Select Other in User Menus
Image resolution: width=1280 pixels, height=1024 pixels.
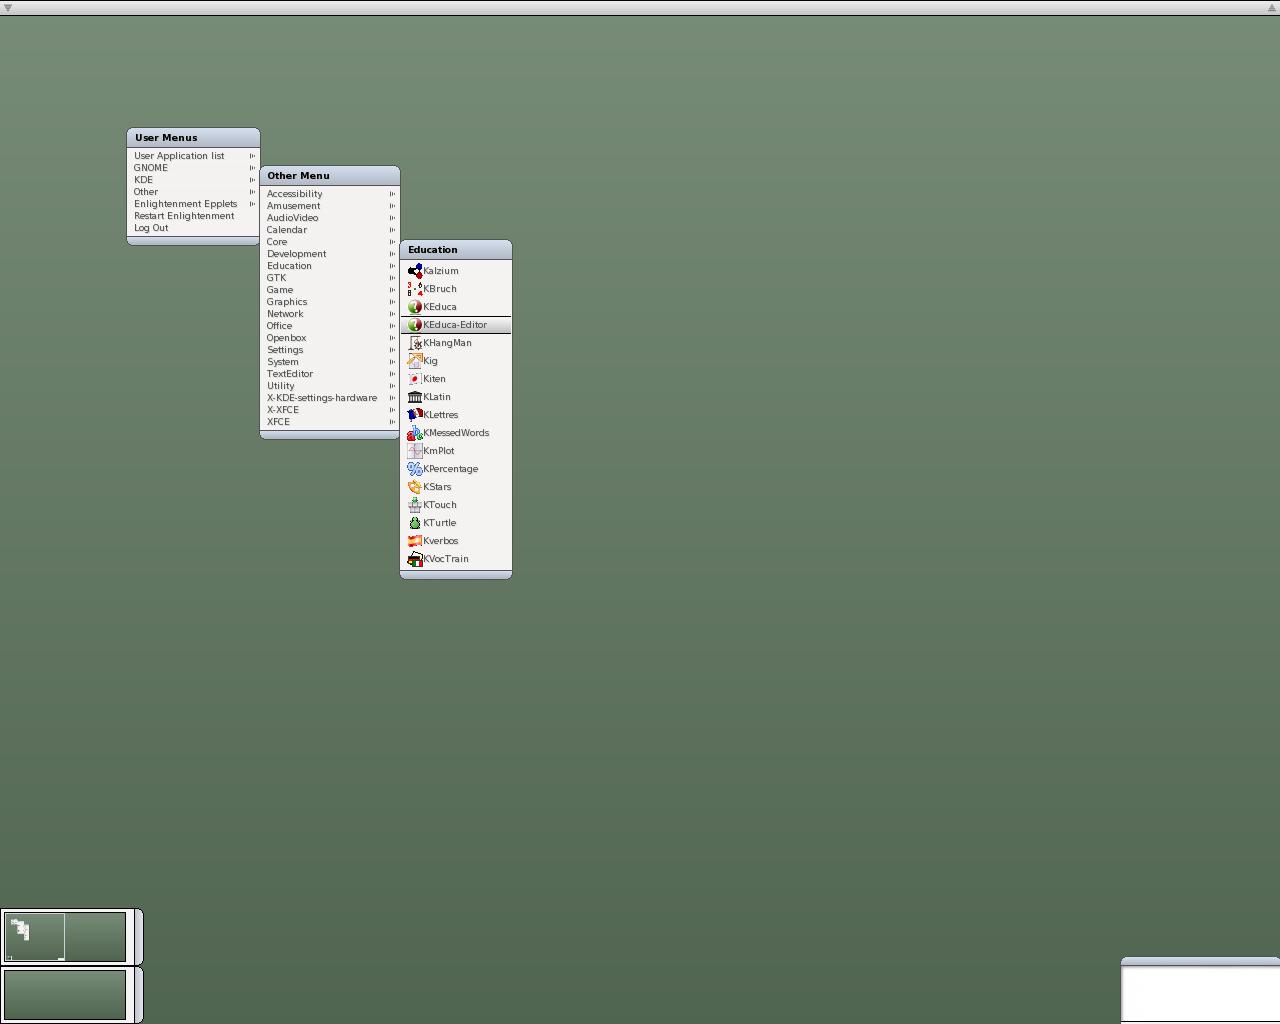pos(193,192)
